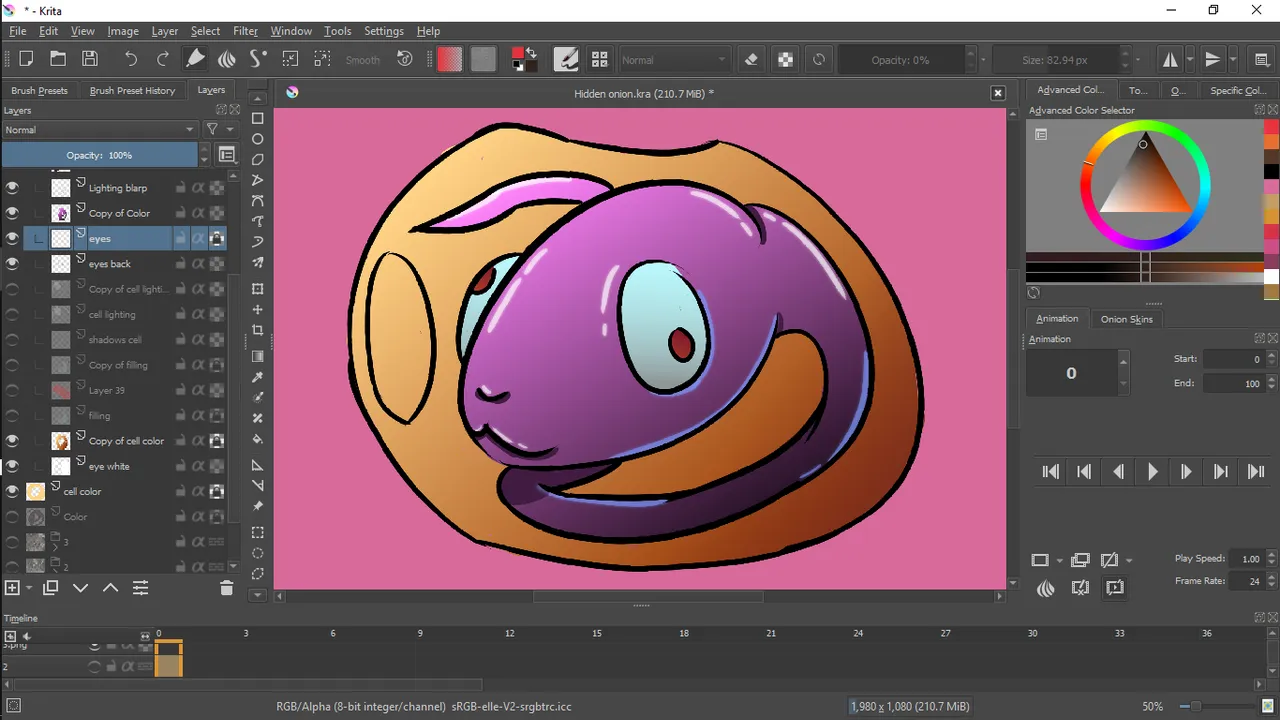The width and height of the screenshot is (1280, 720).
Task: Select the shadows cell layer
Action: [115, 339]
